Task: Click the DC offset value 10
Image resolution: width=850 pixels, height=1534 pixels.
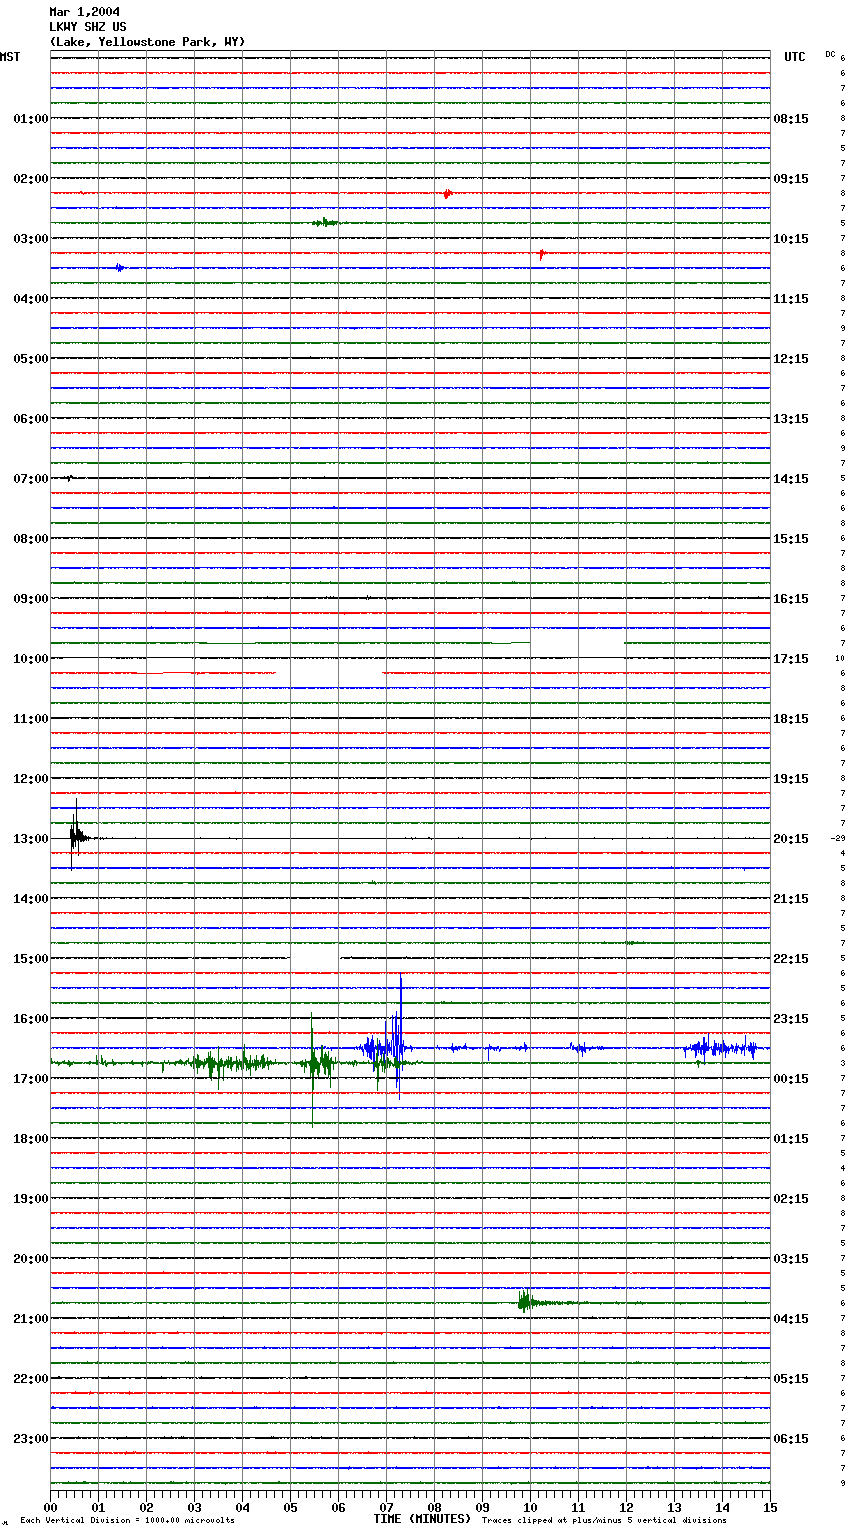Action: (840, 658)
